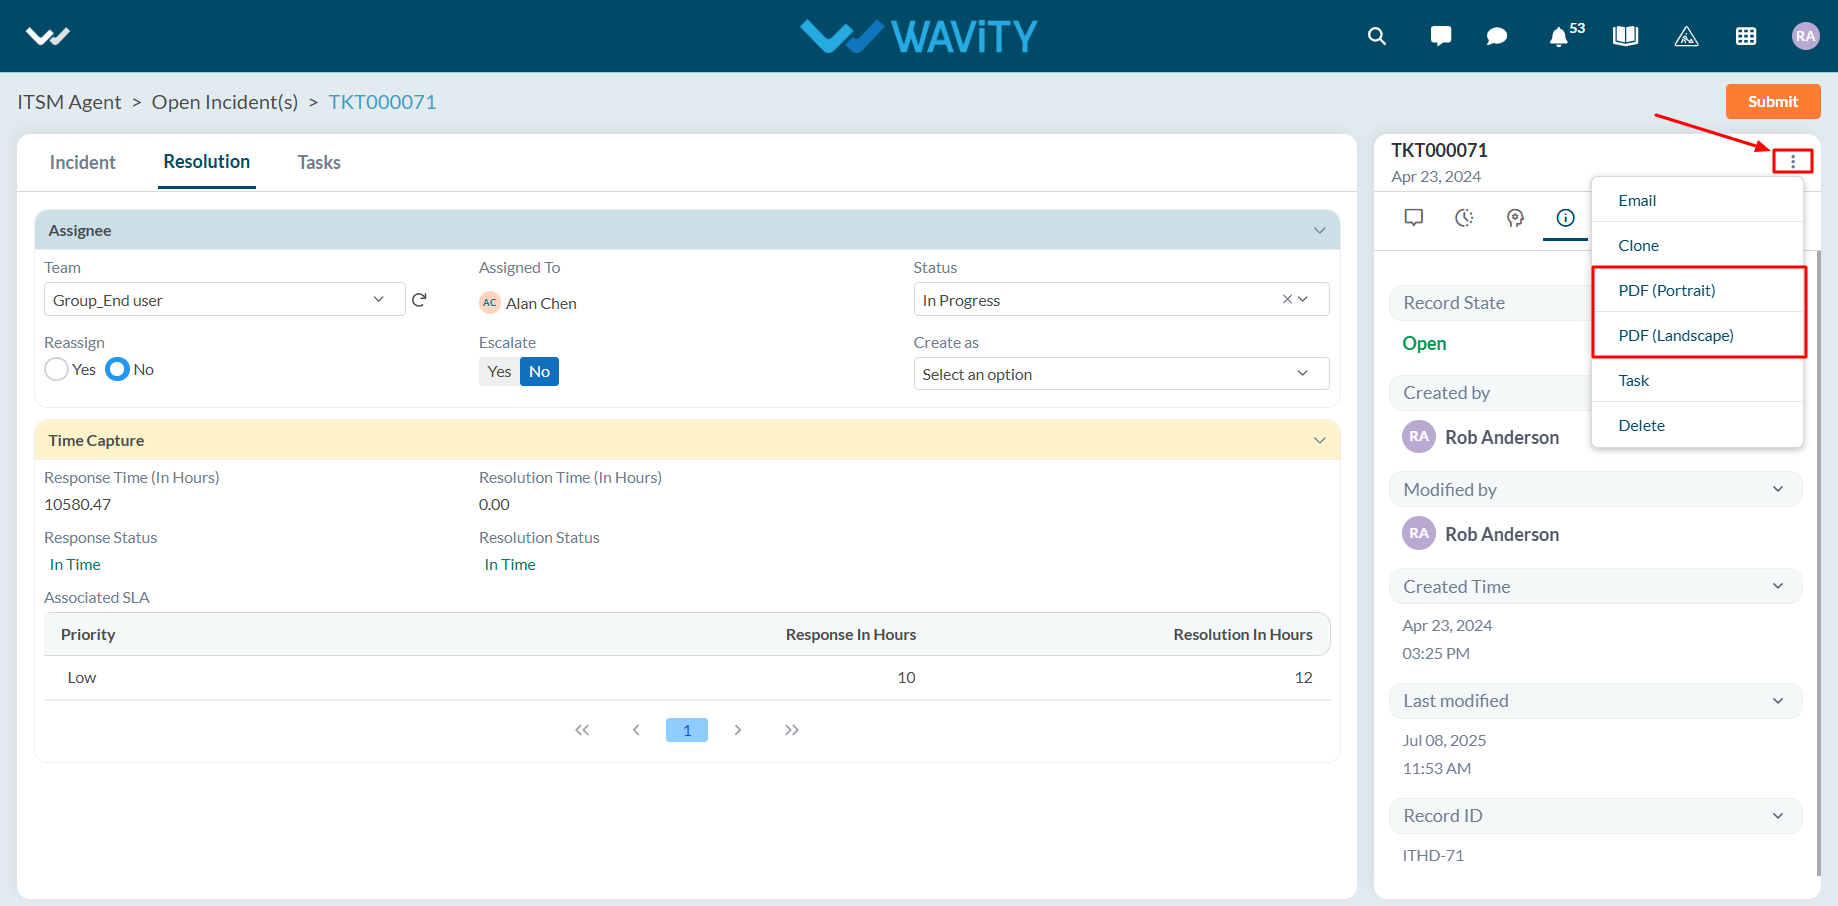Open the history clock icon in ticket panel
The image size is (1838, 906).
point(1464,217)
